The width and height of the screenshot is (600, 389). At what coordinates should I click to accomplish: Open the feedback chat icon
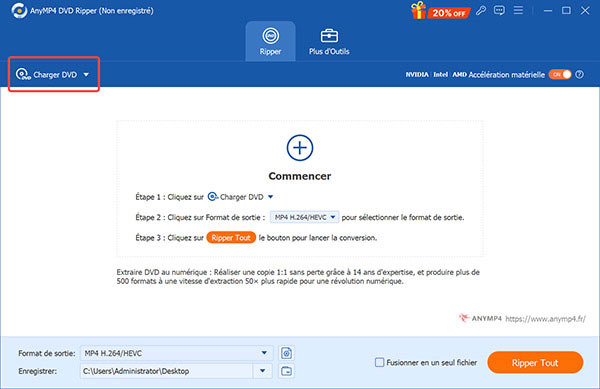(499, 10)
